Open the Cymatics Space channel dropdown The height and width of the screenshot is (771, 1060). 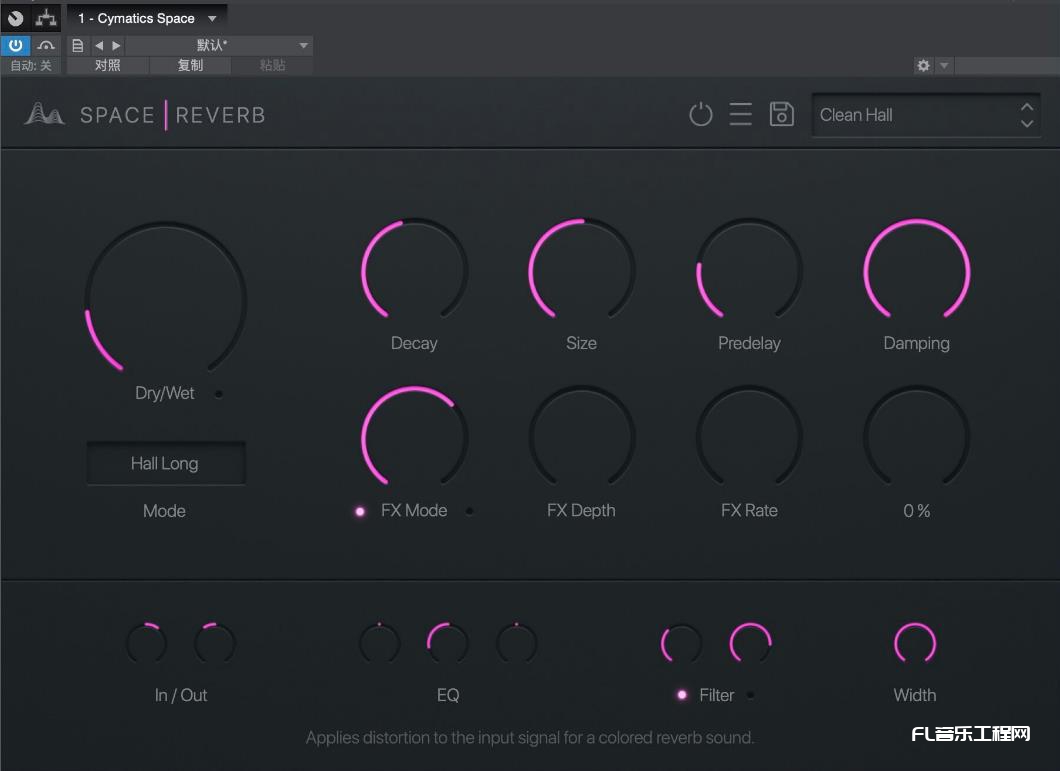212,17
